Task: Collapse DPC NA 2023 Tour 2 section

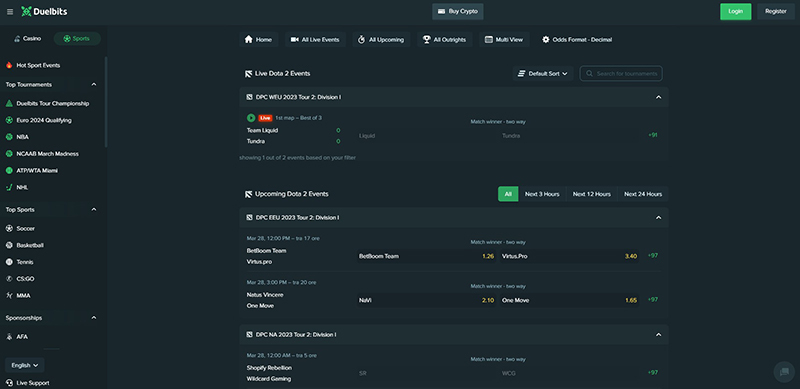Action: click(x=659, y=335)
